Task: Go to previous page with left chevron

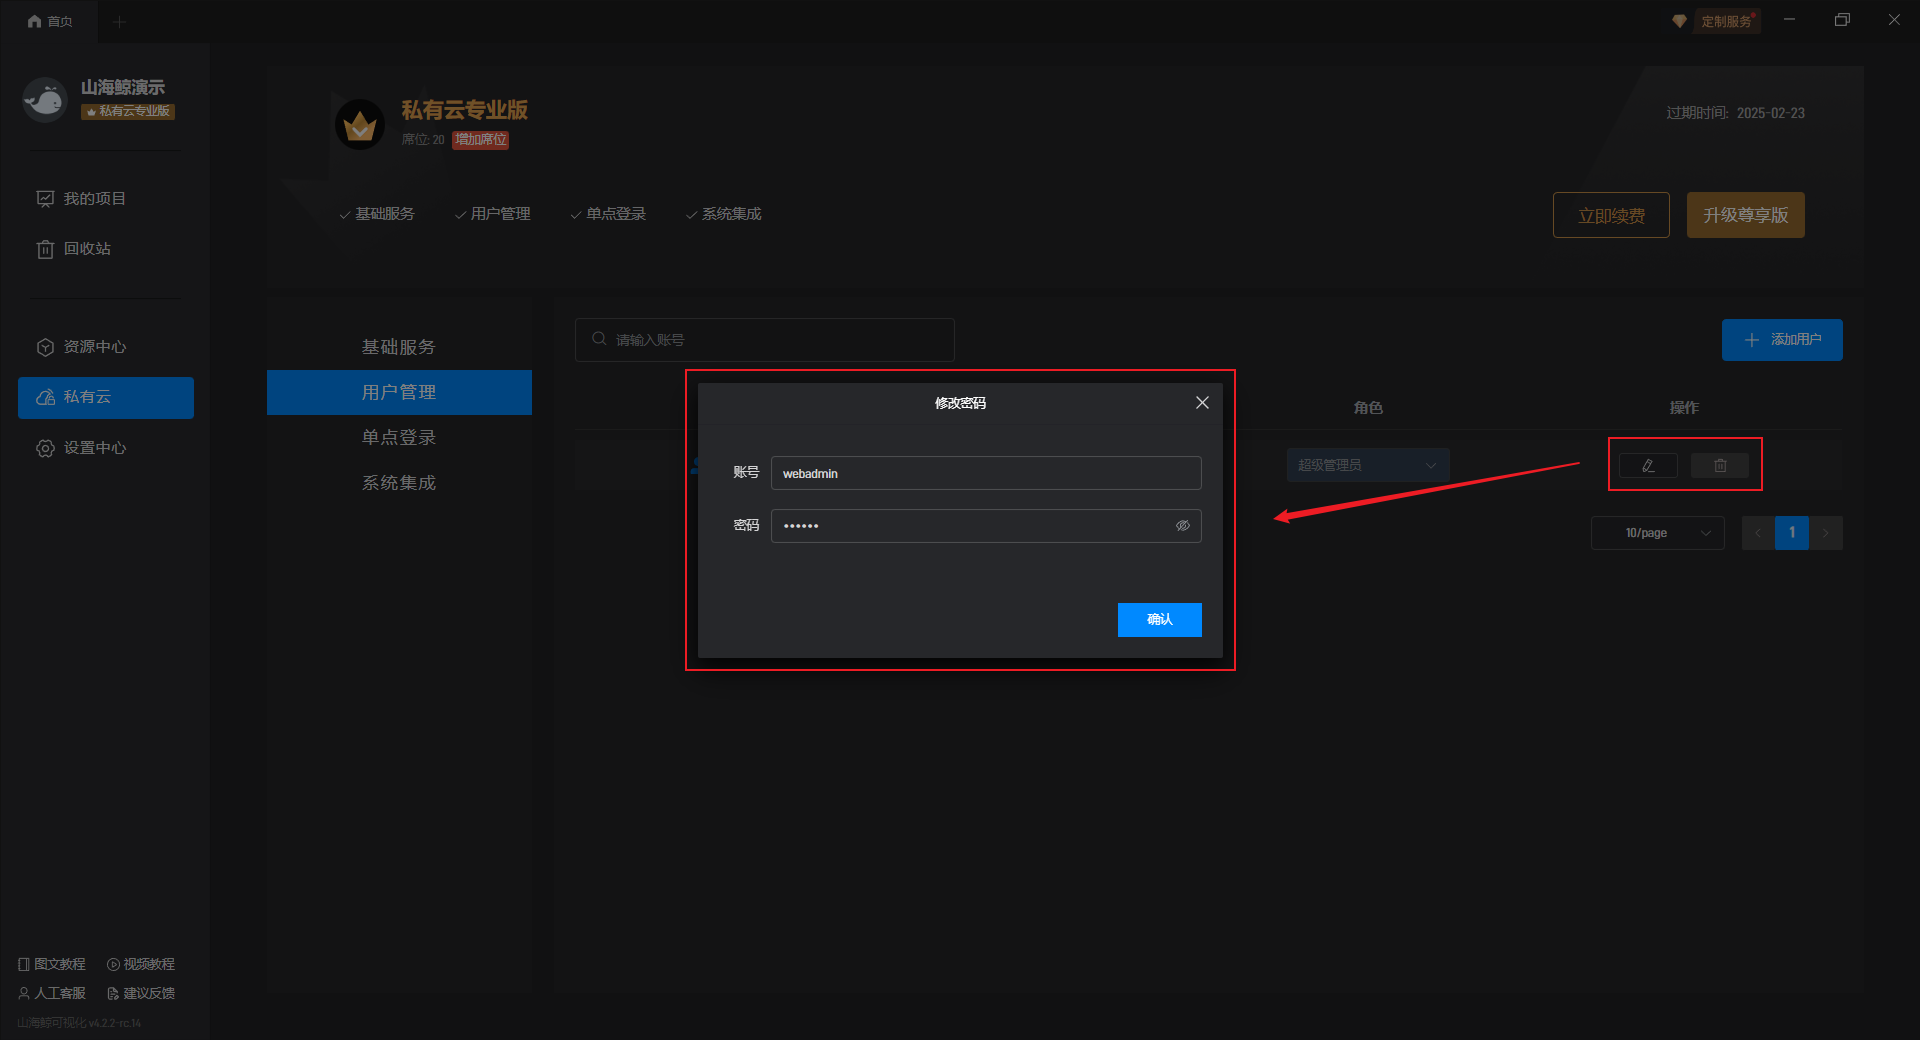Action: pos(1758,533)
